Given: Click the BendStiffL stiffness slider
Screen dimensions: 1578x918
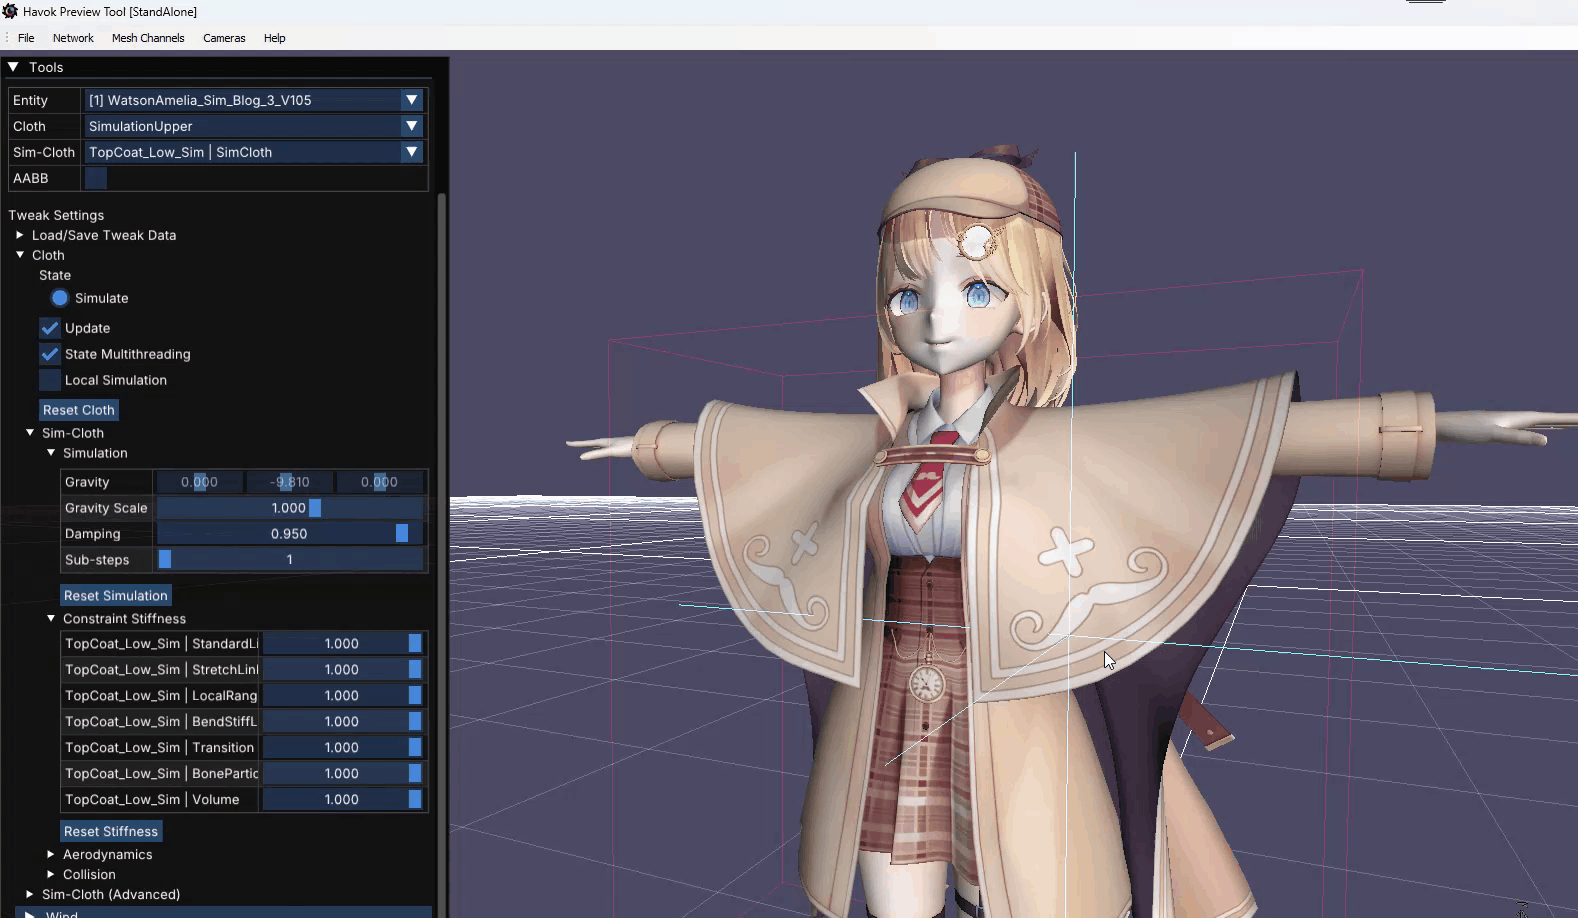Looking at the screenshot, I should pyautogui.click(x=342, y=722).
